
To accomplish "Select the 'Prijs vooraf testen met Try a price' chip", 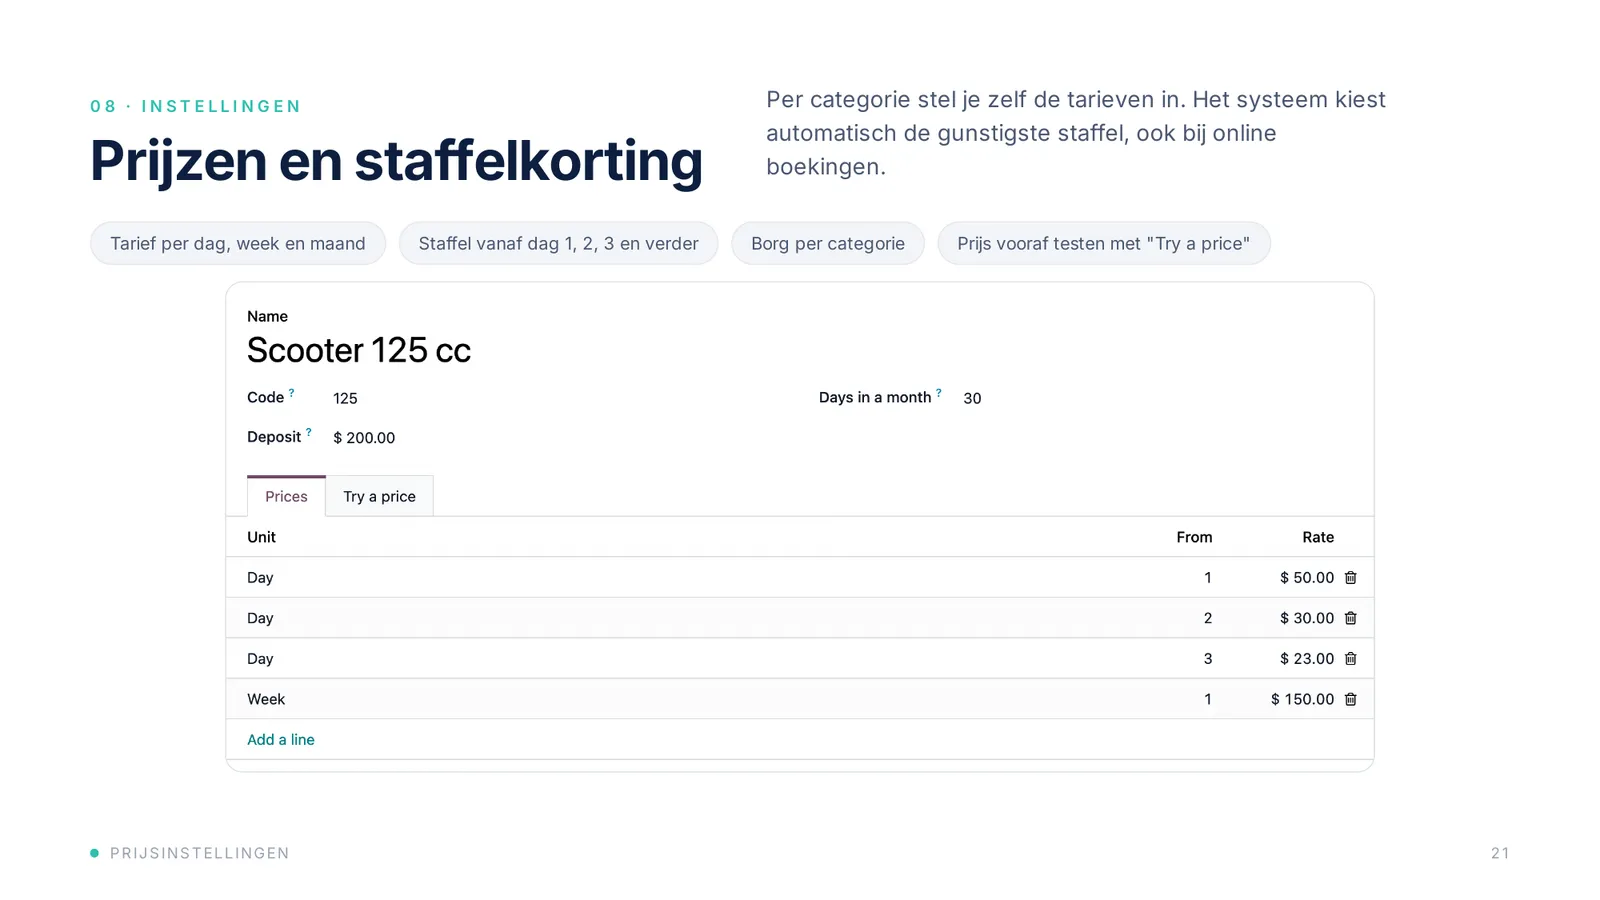I will point(1104,243).
